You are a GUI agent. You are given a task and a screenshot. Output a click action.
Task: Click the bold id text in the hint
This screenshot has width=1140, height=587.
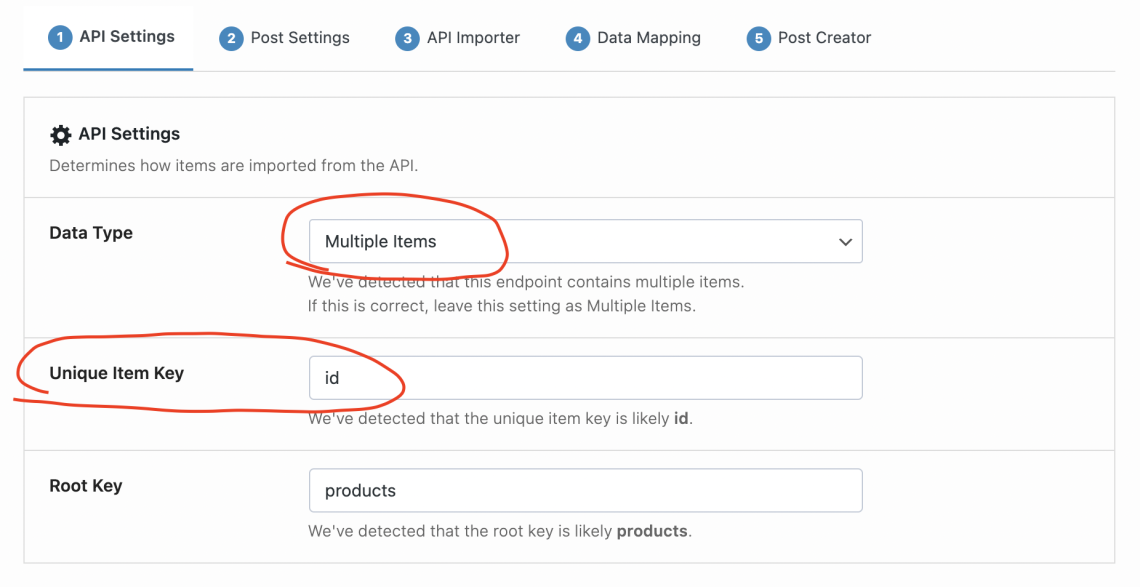click(x=680, y=418)
